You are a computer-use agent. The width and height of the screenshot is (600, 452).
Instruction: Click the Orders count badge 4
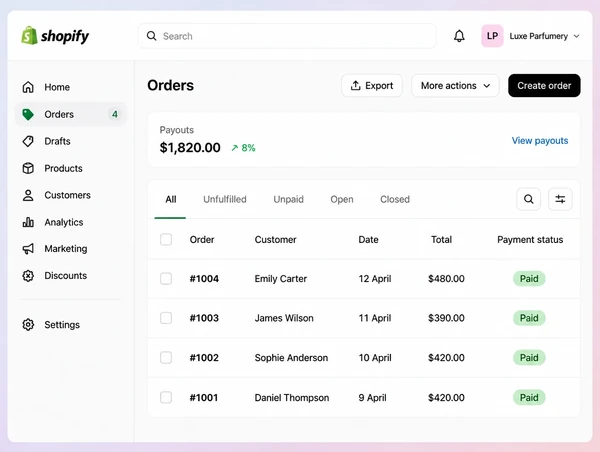coord(114,114)
